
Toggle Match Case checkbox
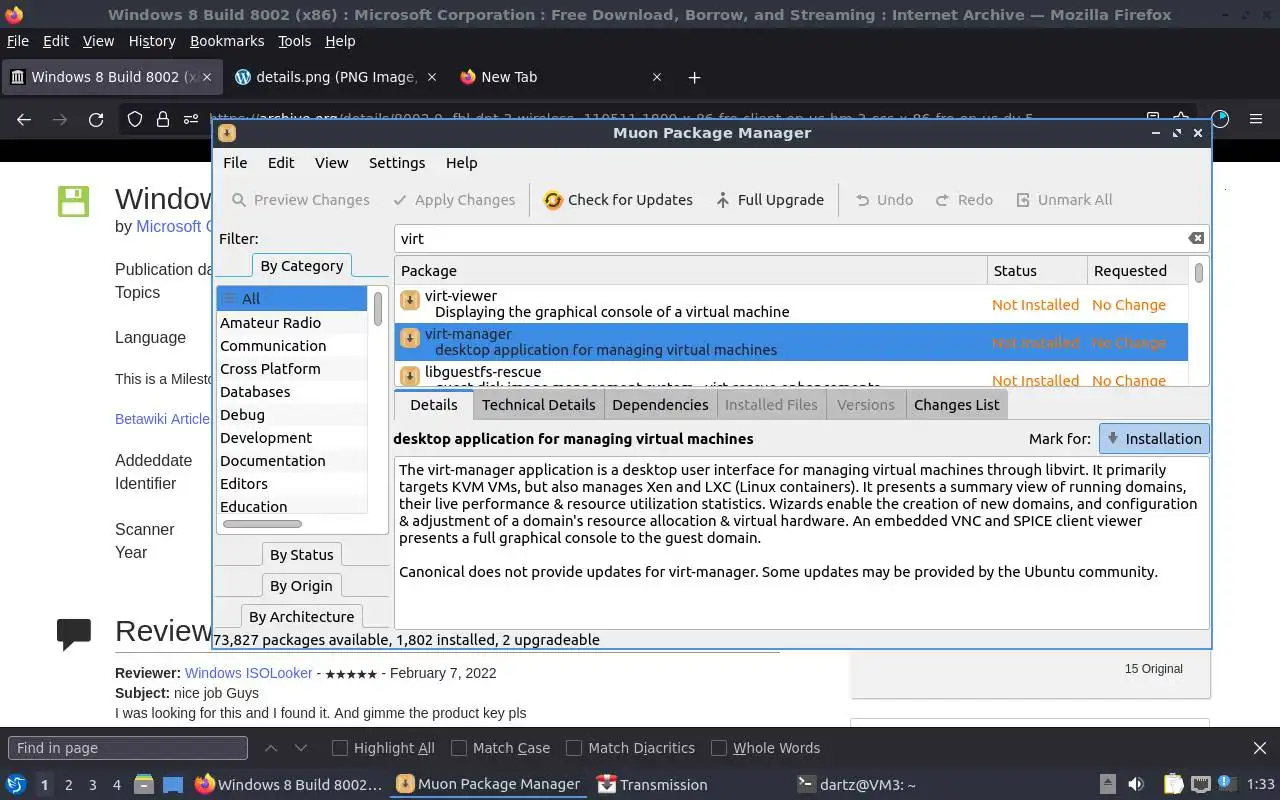coord(459,748)
